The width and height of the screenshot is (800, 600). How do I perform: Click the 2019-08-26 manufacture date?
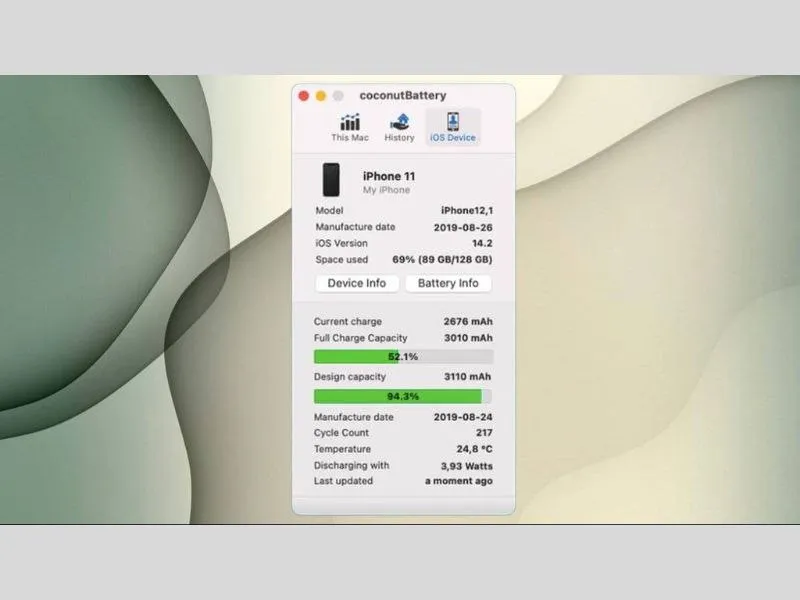(x=463, y=228)
